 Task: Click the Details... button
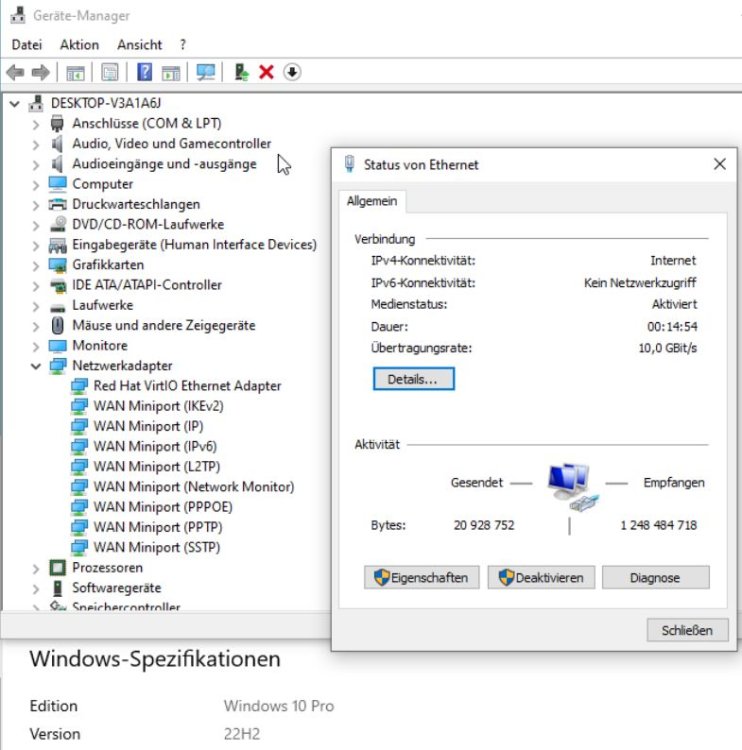(x=414, y=379)
